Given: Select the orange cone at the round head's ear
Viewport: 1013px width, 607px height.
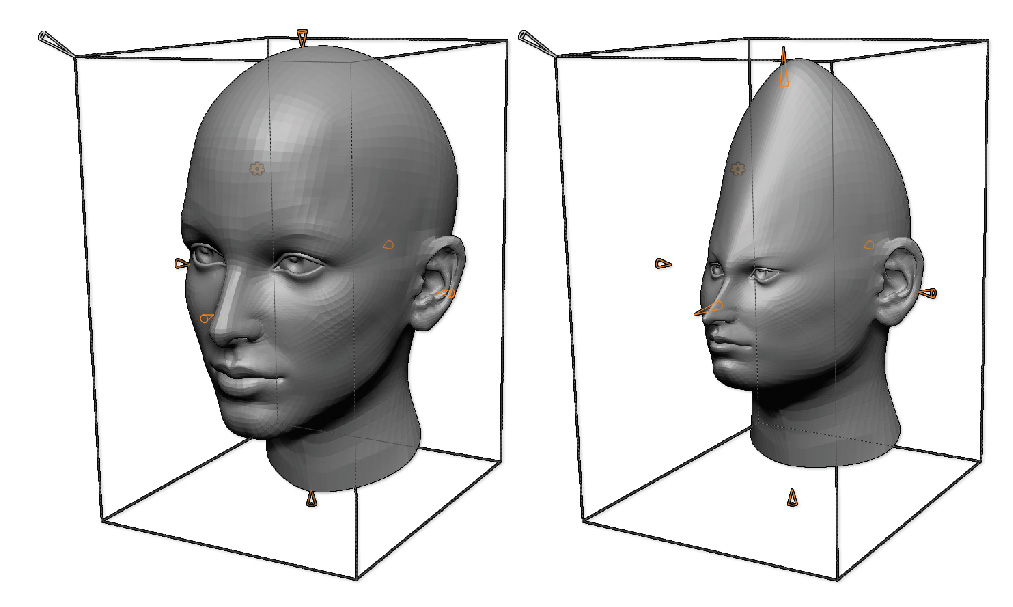Looking at the screenshot, I should (446, 294).
